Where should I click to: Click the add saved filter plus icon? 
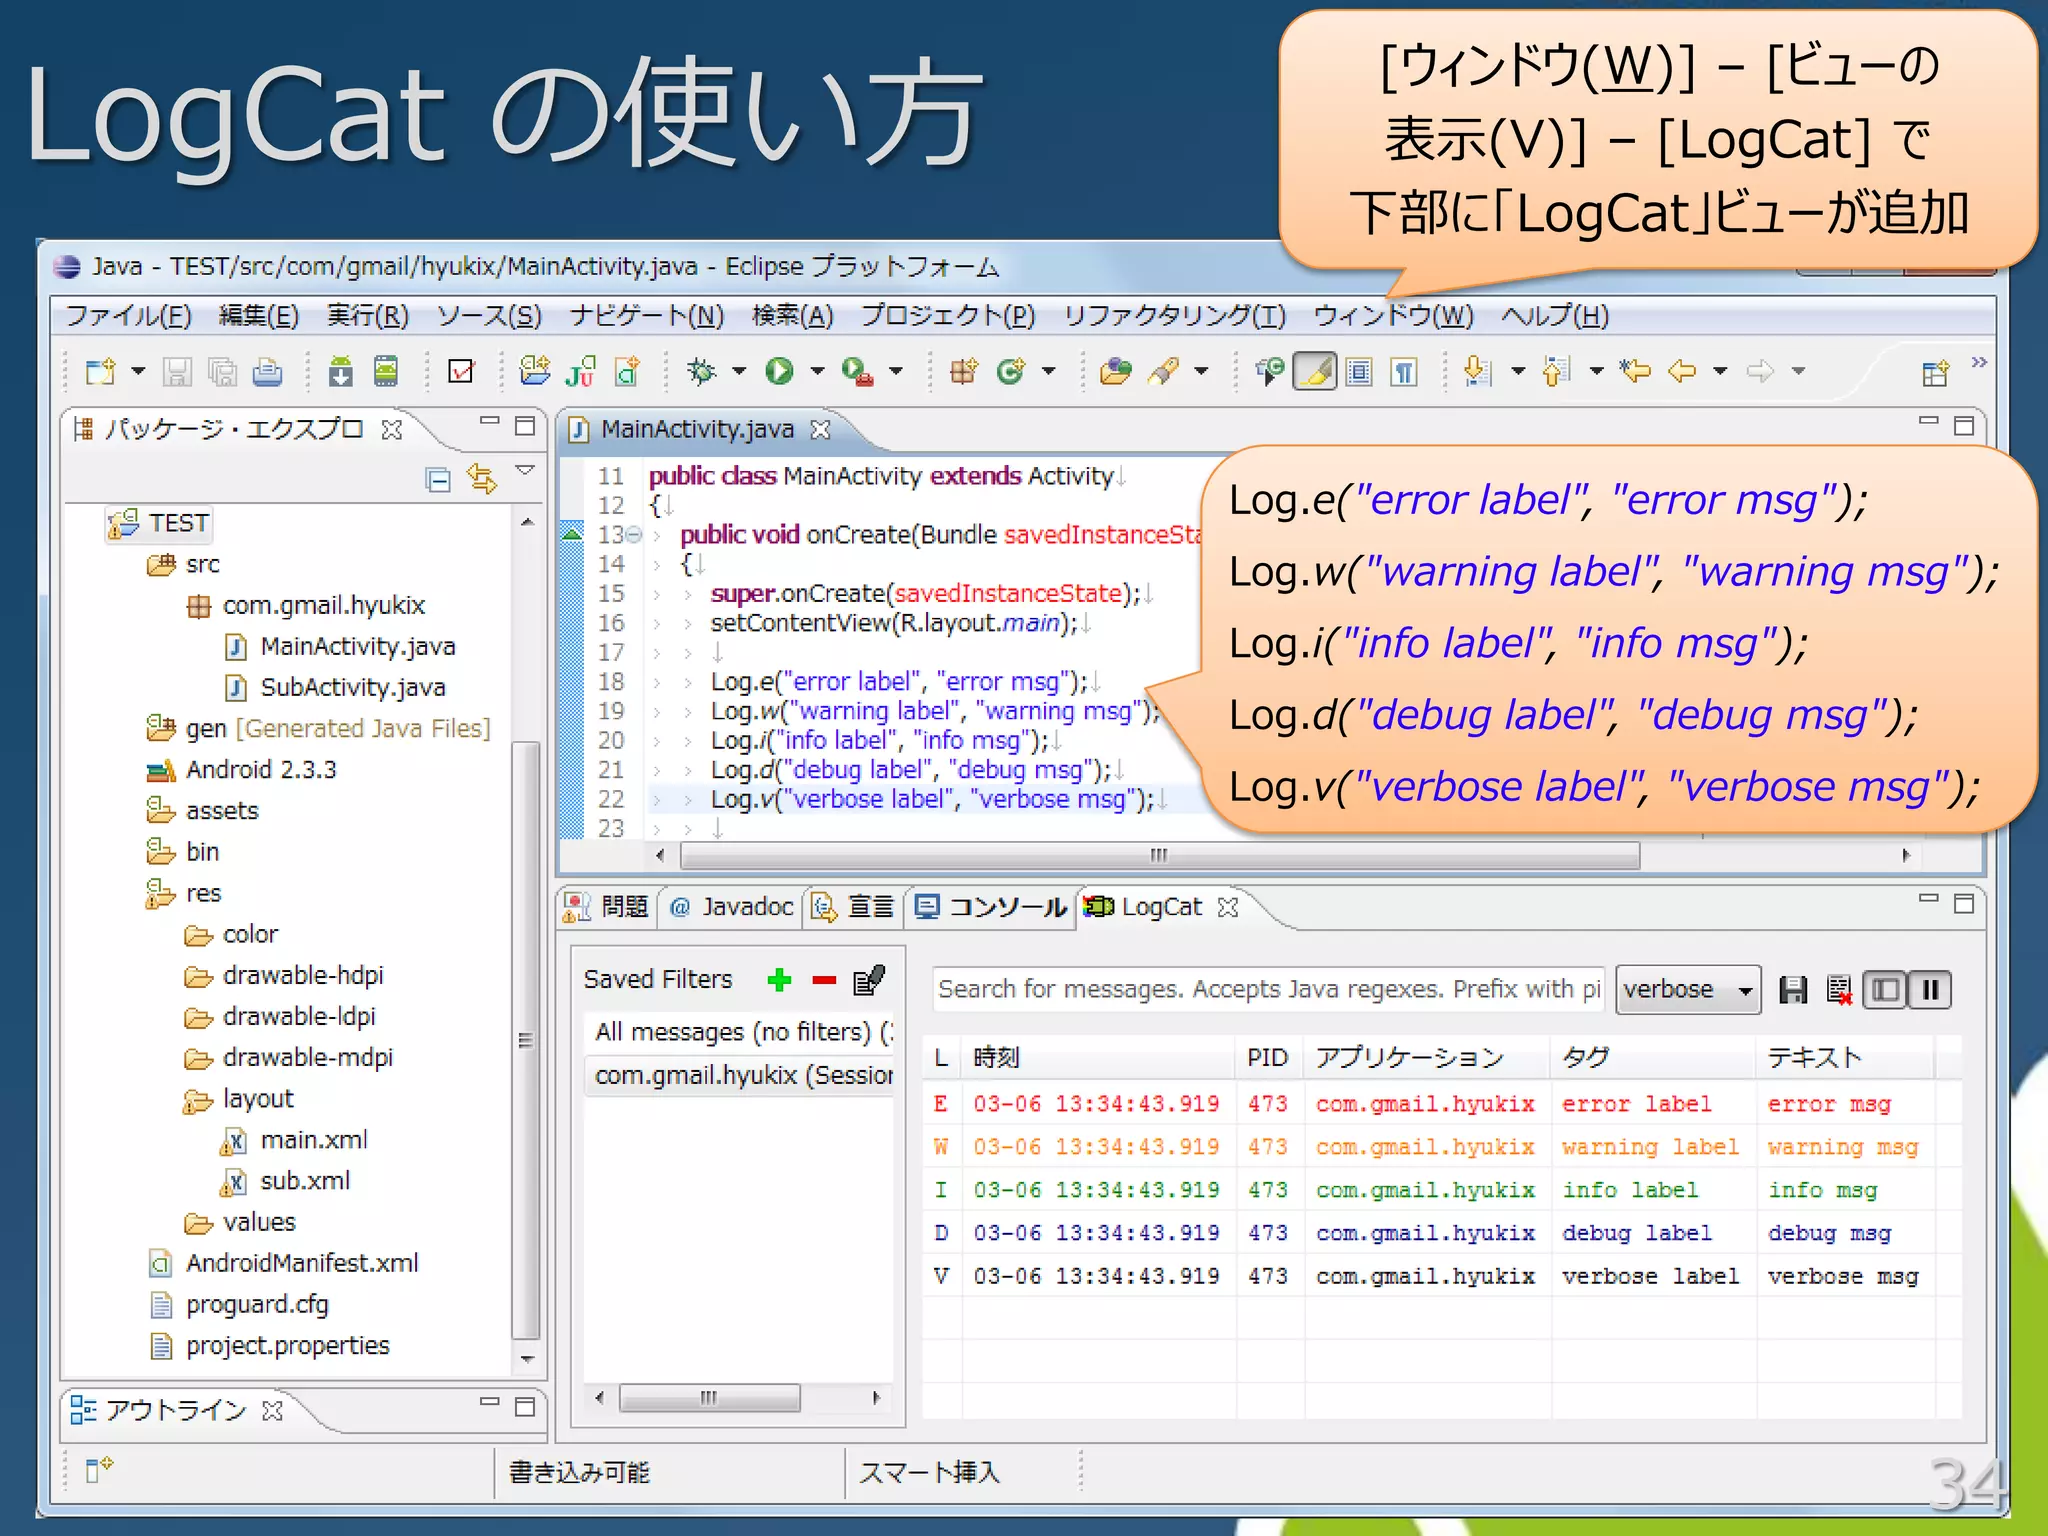(x=779, y=980)
